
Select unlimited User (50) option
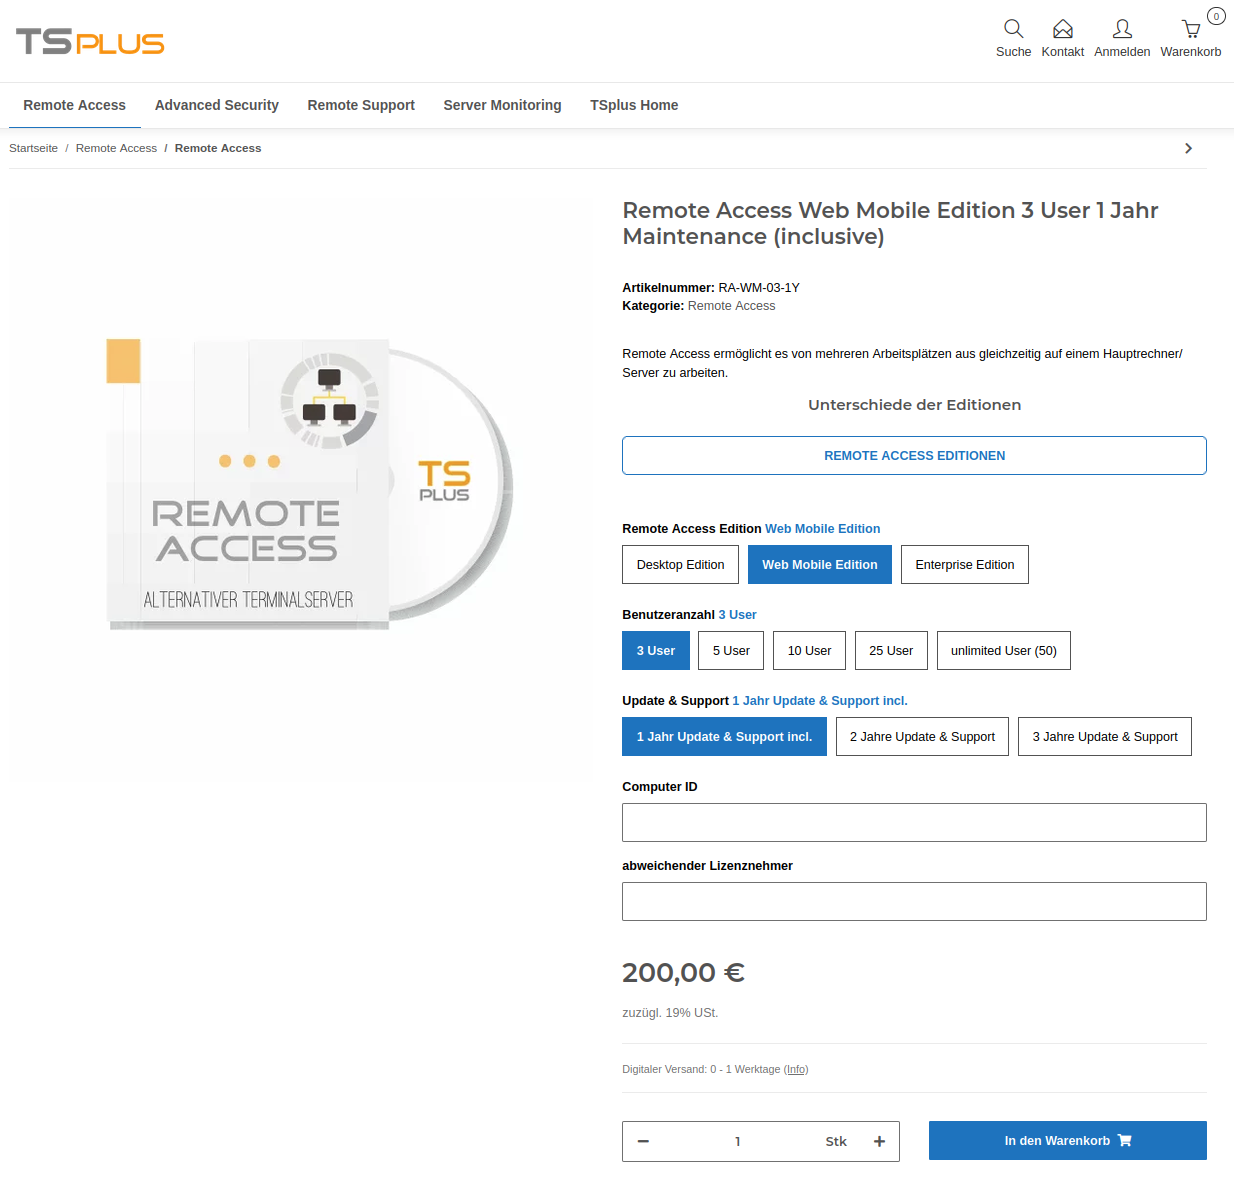click(x=1004, y=651)
